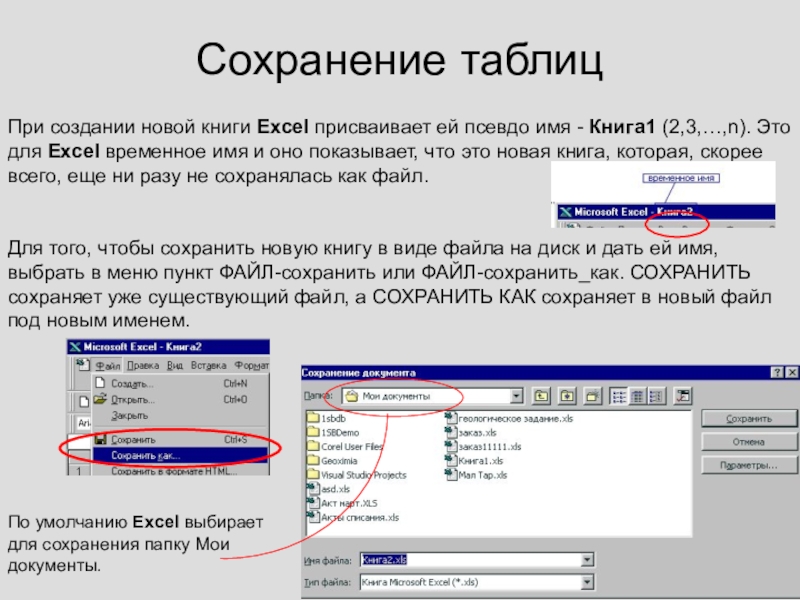Close the Сохранение документа dialog
800x600 pixels.
pyautogui.click(x=791, y=372)
